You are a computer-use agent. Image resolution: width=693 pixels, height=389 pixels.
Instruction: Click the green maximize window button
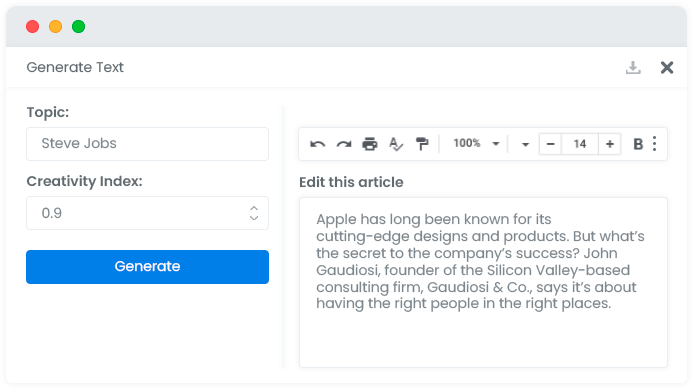tap(79, 27)
